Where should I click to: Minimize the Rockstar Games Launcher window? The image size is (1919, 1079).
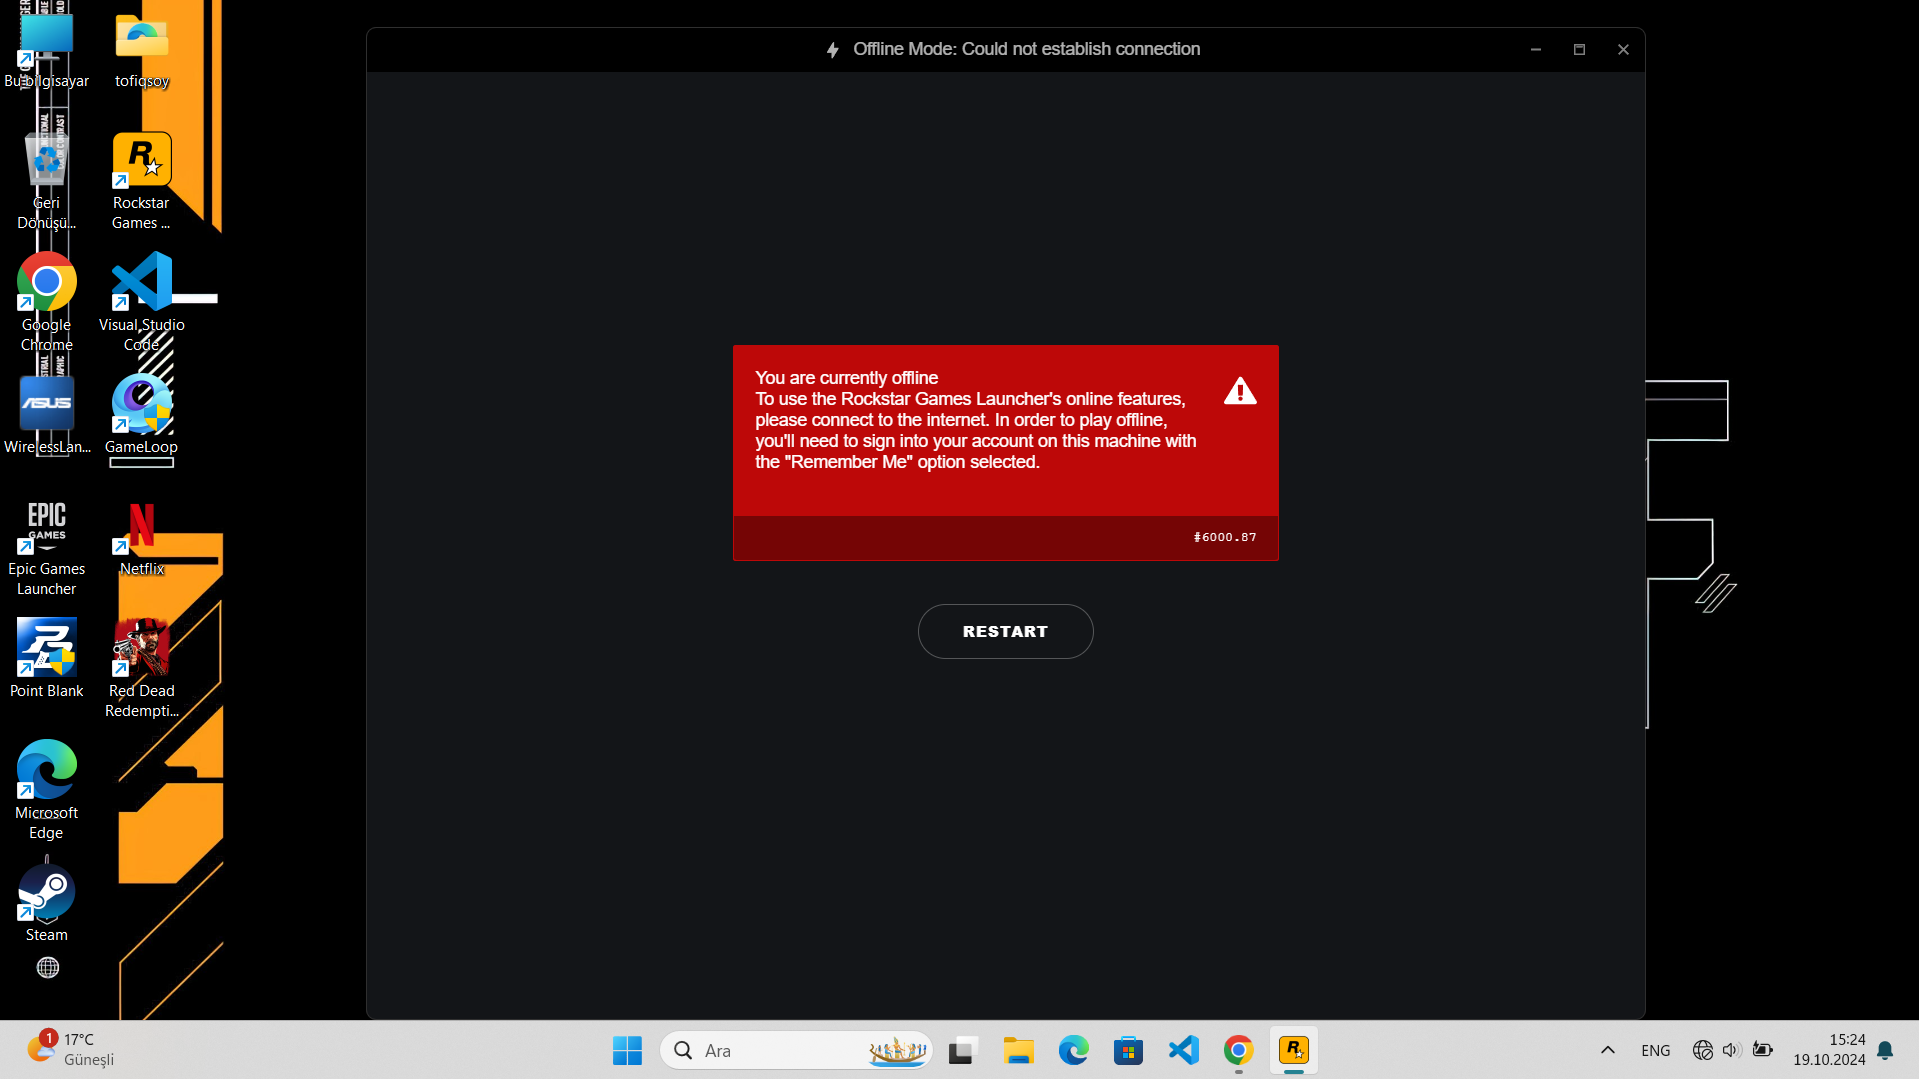pyautogui.click(x=1535, y=49)
